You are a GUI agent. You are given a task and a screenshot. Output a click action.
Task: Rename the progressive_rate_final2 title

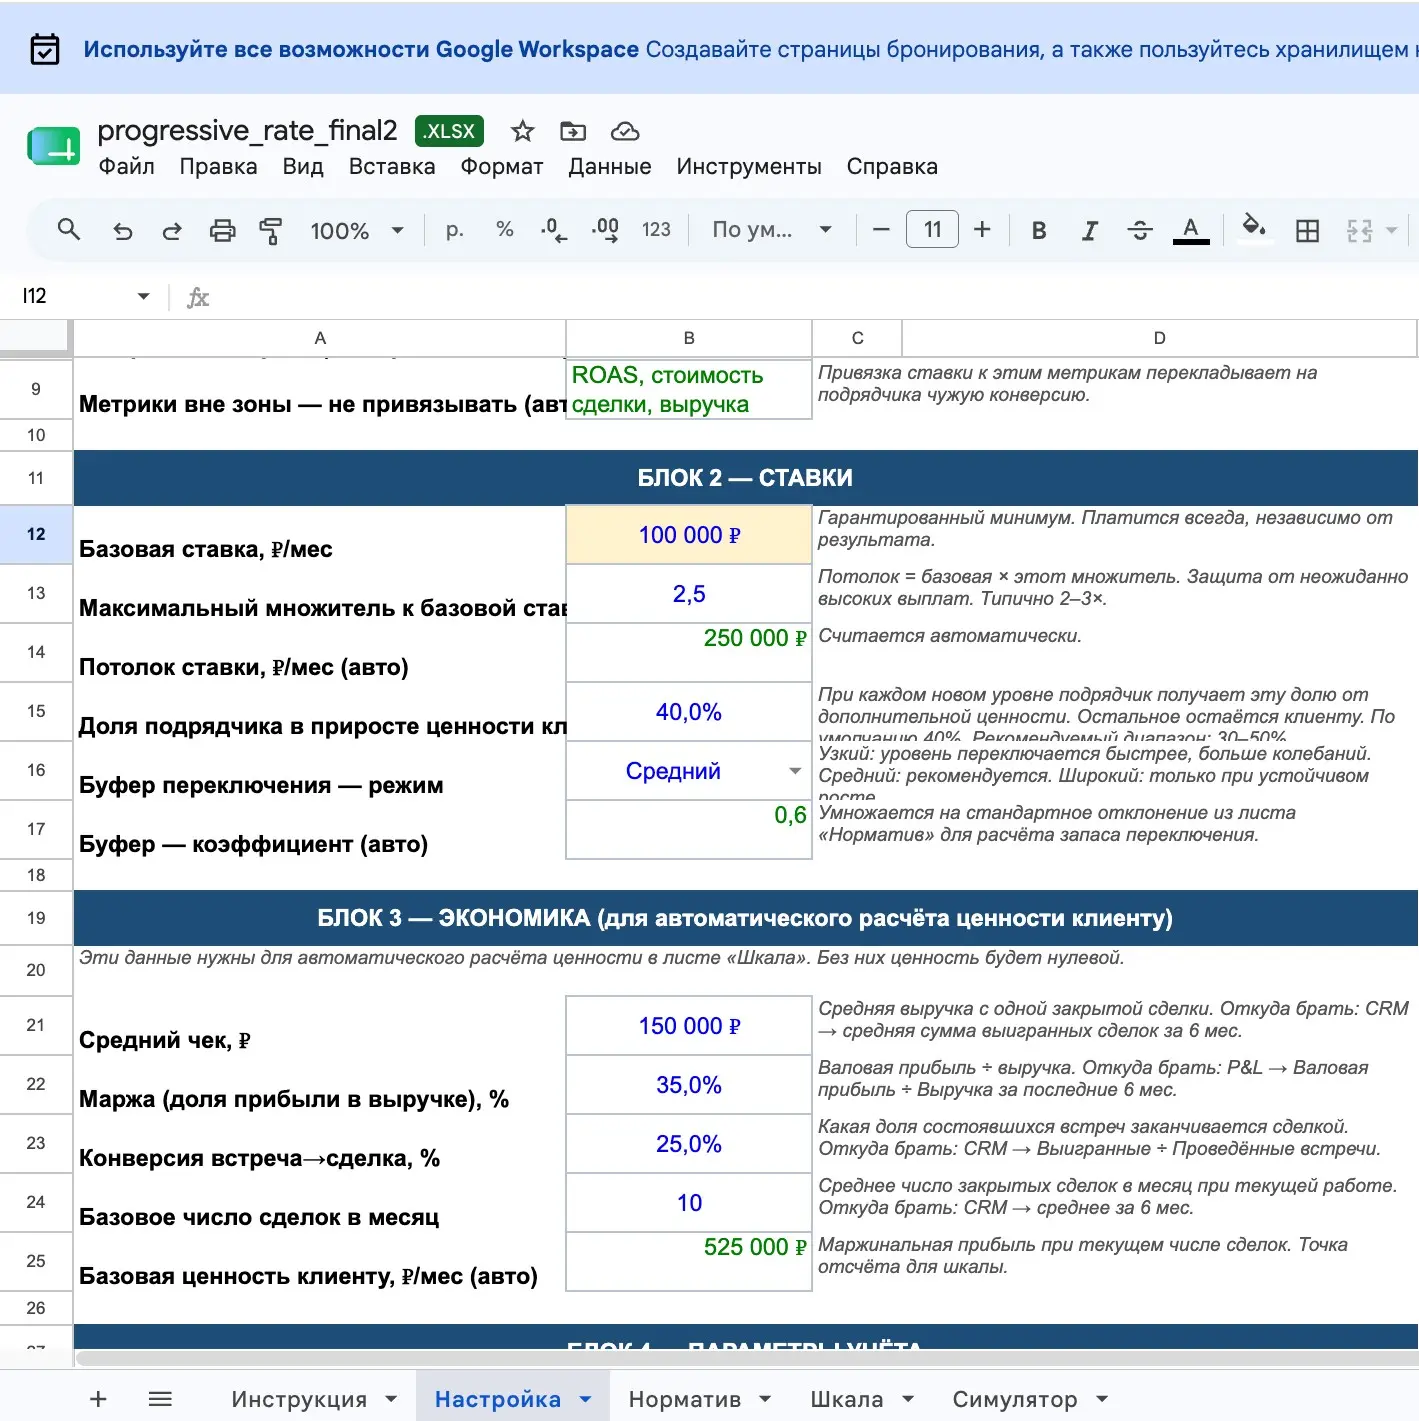coord(247,130)
